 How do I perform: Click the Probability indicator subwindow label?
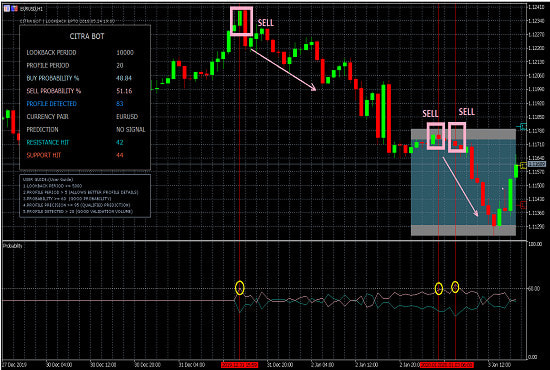pyautogui.click(x=13, y=246)
